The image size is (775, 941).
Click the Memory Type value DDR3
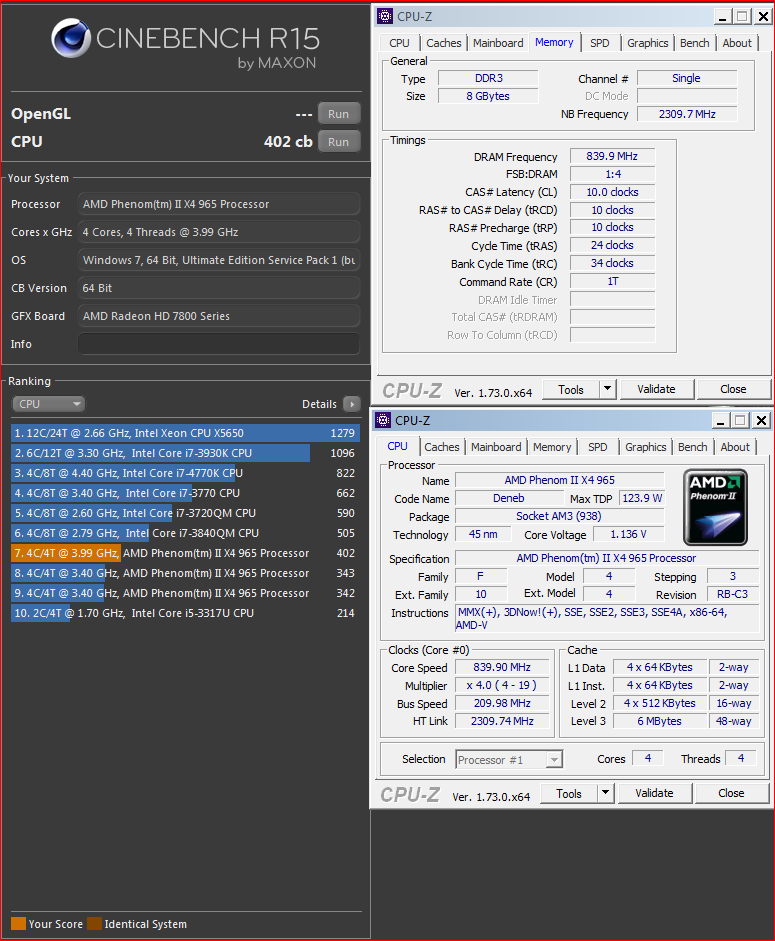pos(489,78)
